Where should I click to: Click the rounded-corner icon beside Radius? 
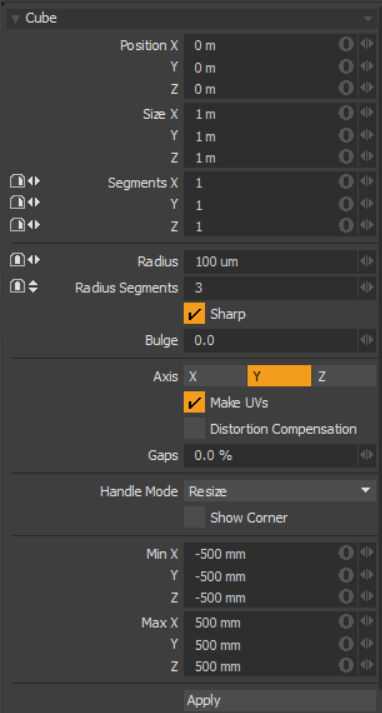(x=17, y=260)
